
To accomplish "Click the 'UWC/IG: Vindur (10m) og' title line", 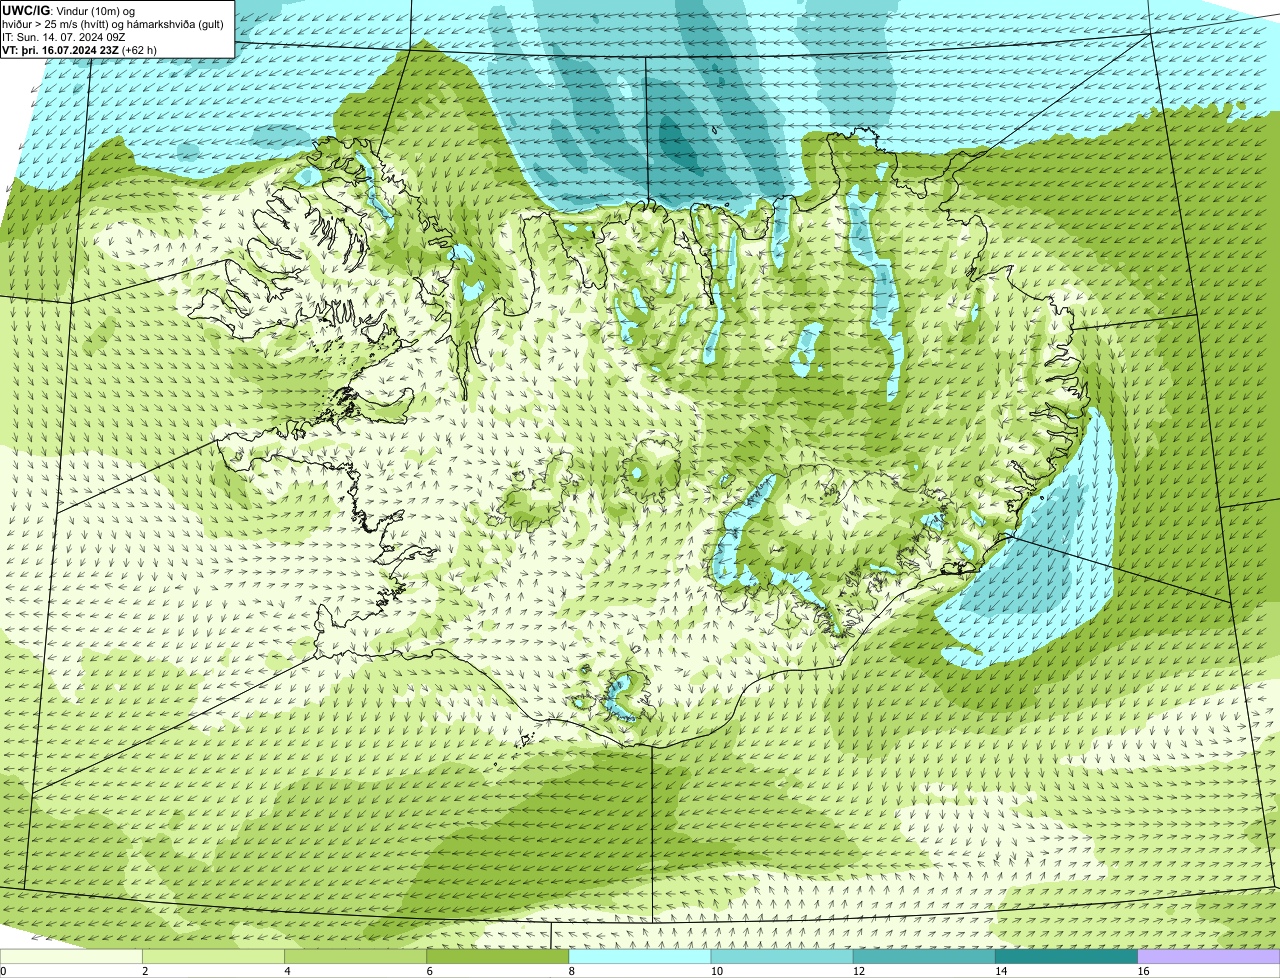I will pyautogui.click(x=68, y=10).
